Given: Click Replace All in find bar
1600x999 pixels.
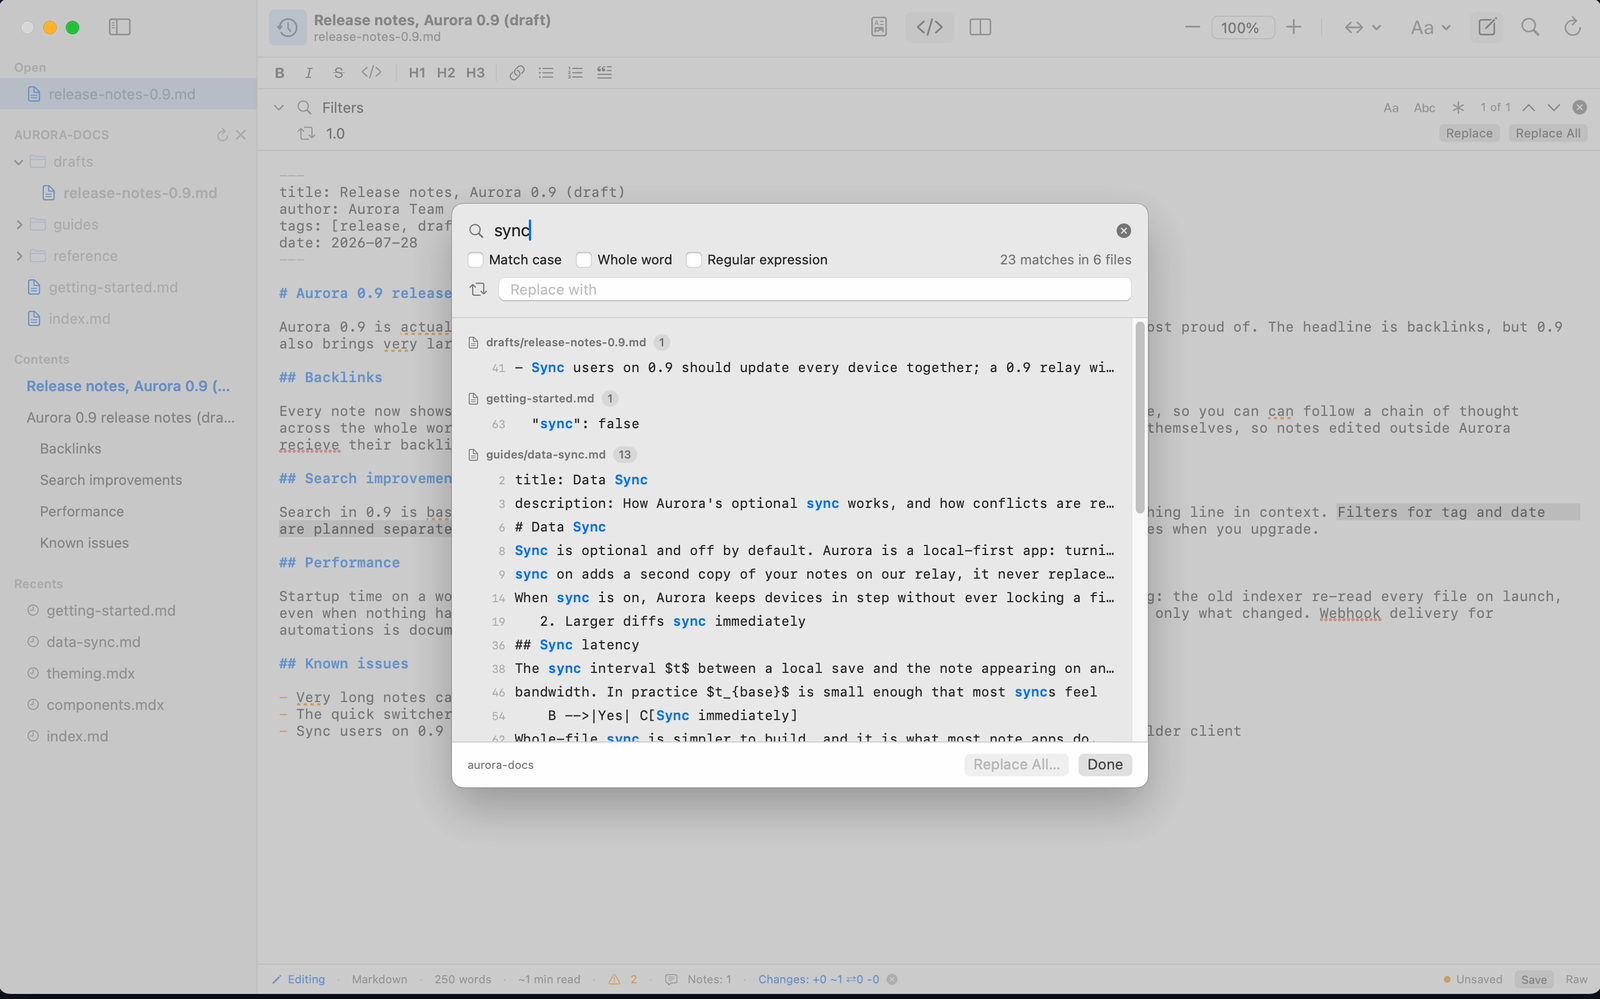Looking at the screenshot, I should pyautogui.click(x=1548, y=134).
